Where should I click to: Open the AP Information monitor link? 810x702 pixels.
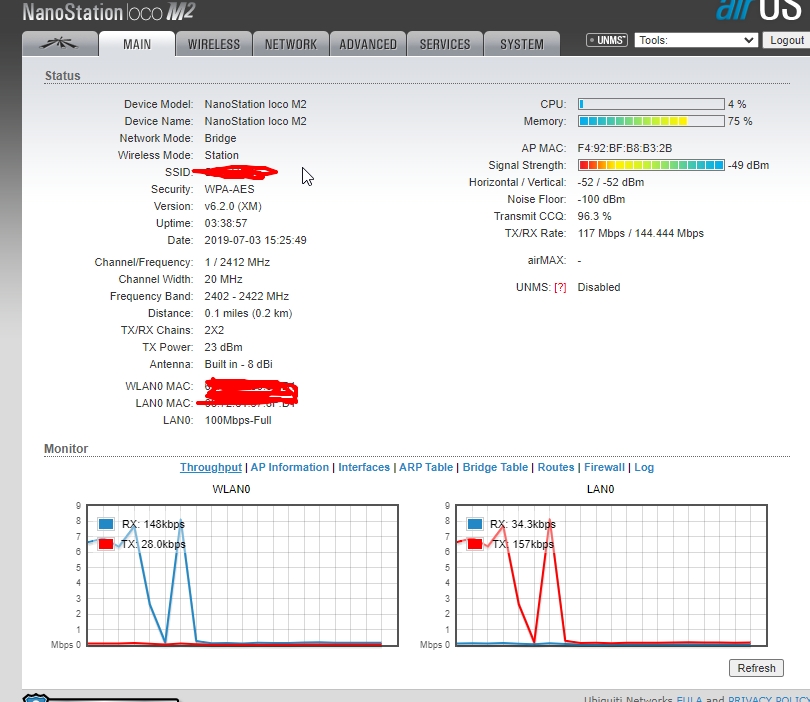pos(290,467)
